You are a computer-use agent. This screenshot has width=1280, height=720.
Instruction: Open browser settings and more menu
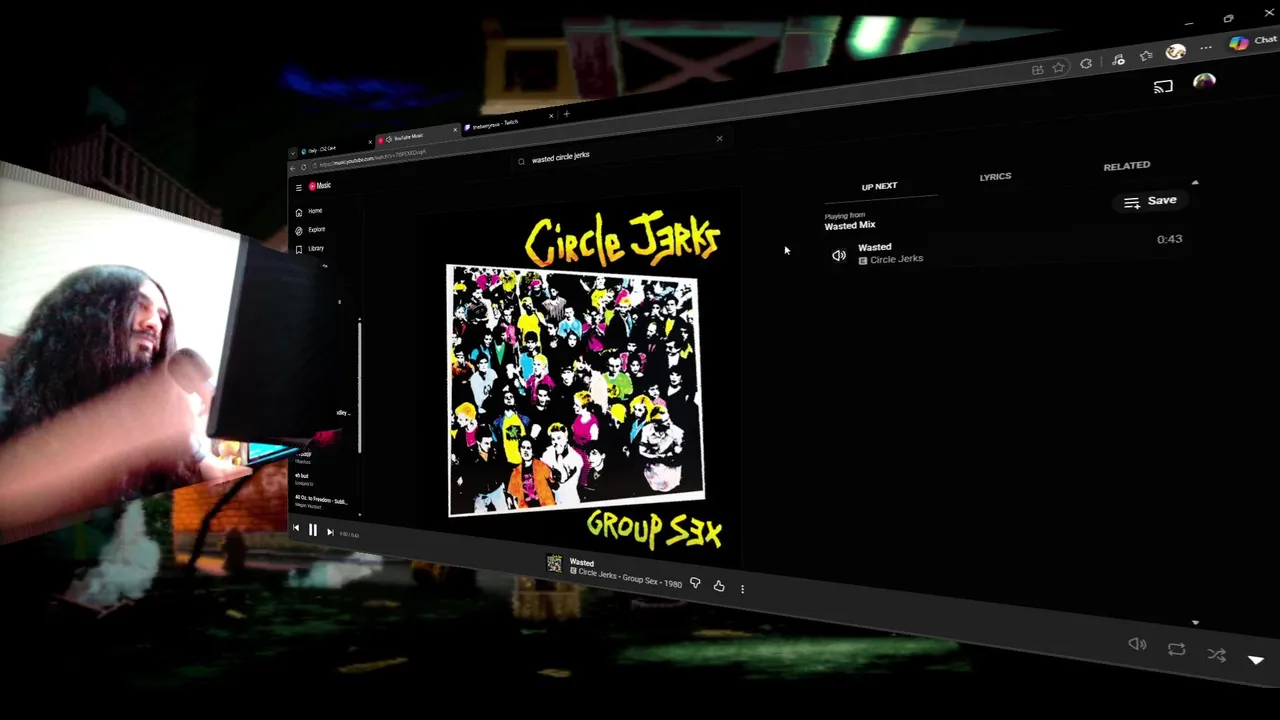coord(1206,48)
